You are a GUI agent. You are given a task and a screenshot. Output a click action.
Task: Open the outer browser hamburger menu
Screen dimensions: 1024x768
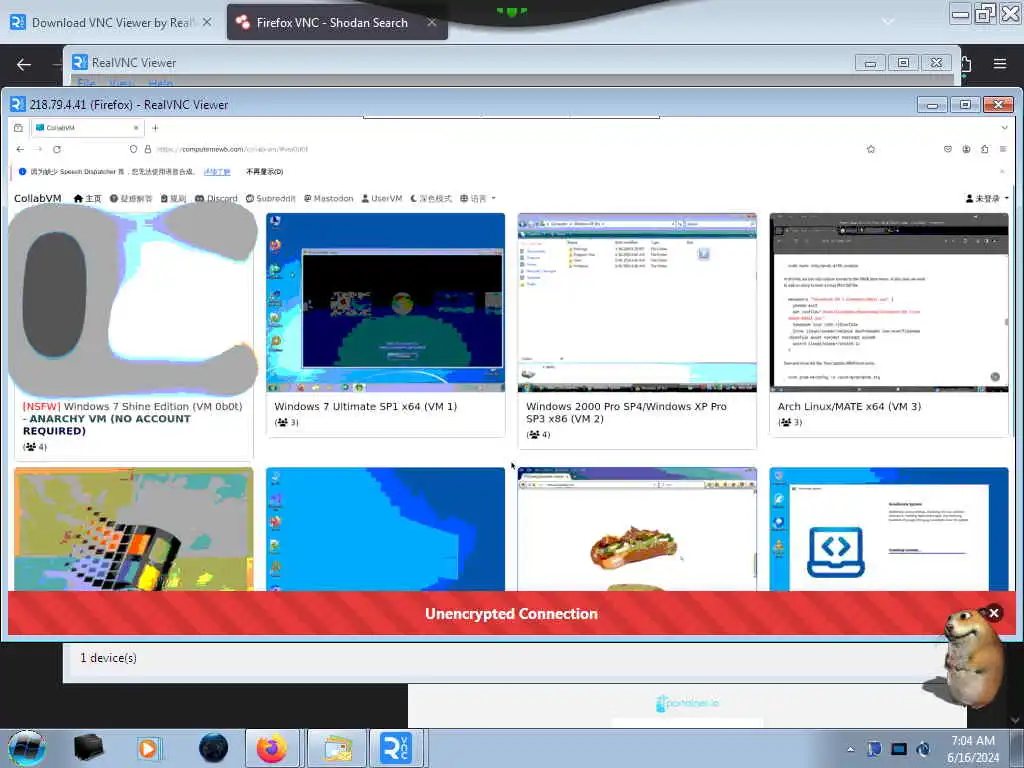999,64
